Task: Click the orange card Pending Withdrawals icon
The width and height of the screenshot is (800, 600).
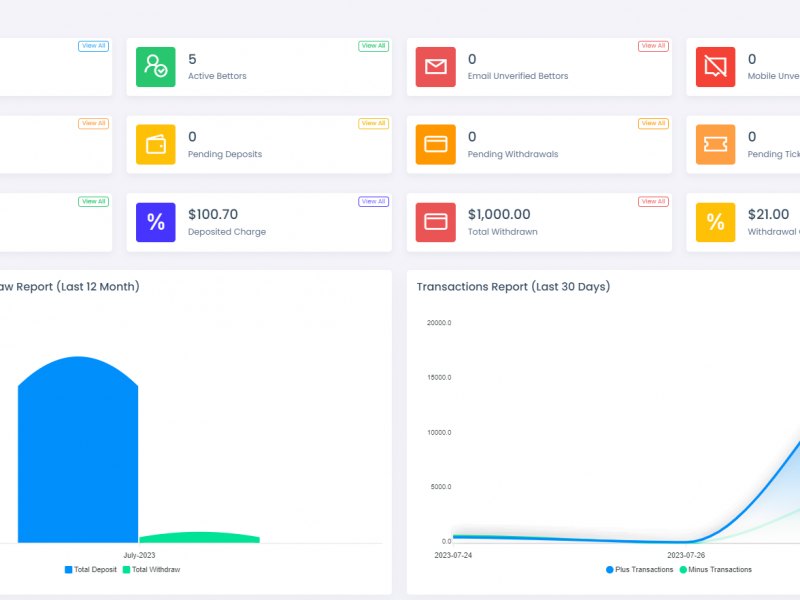Action: click(x=435, y=144)
